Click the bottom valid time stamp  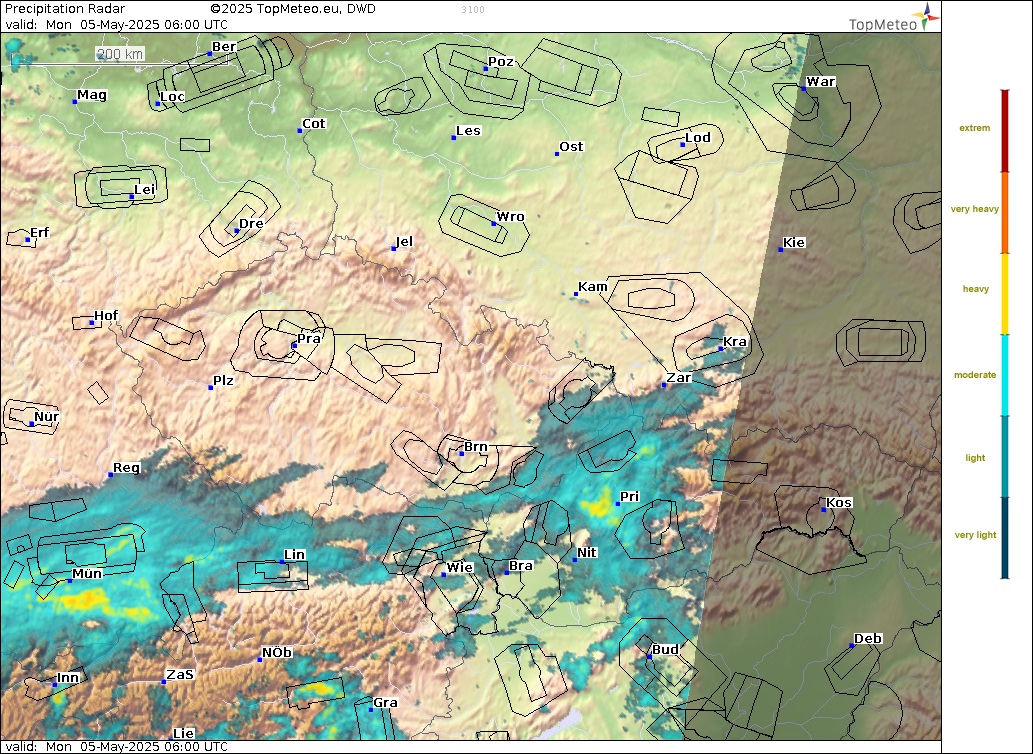point(116,747)
